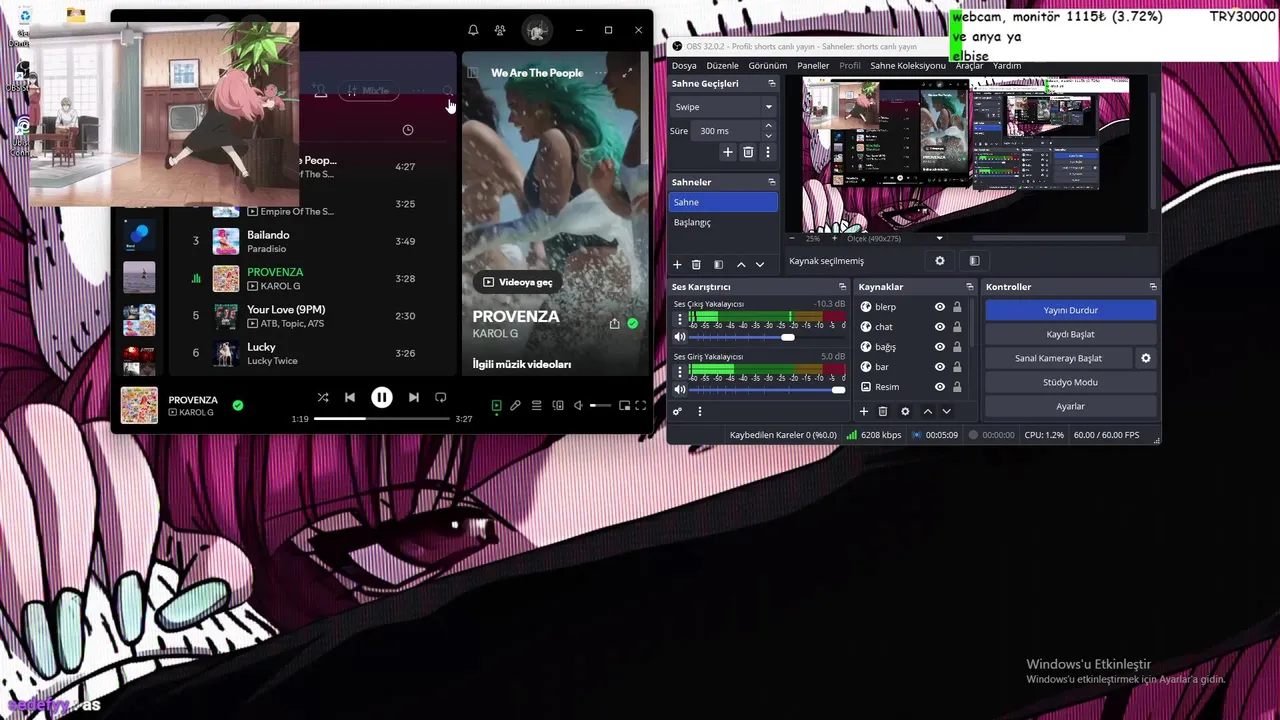Click Yayını Durdur to stop streaming
Screen dimensions: 1280x720
point(1070,310)
